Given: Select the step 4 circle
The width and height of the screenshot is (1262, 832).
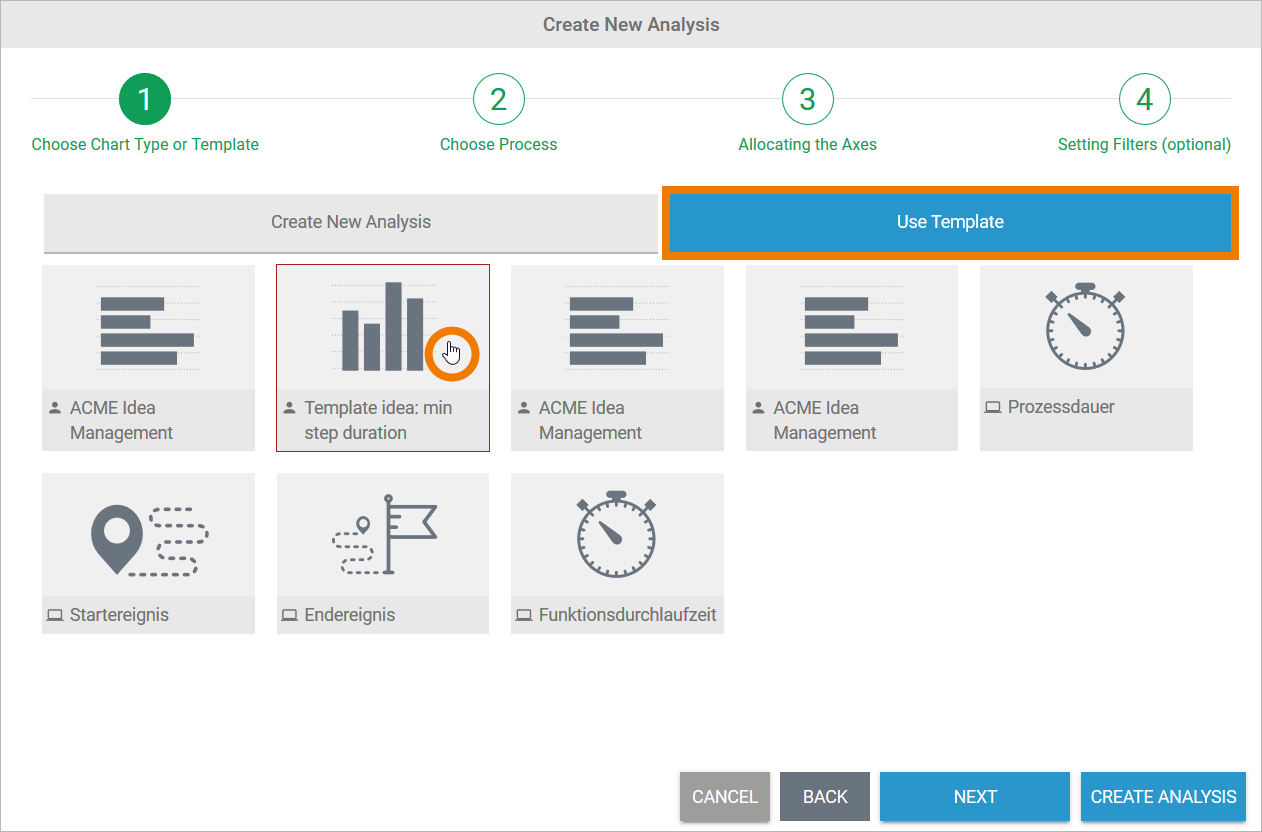Looking at the screenshot, I should tap(1144, 99).
